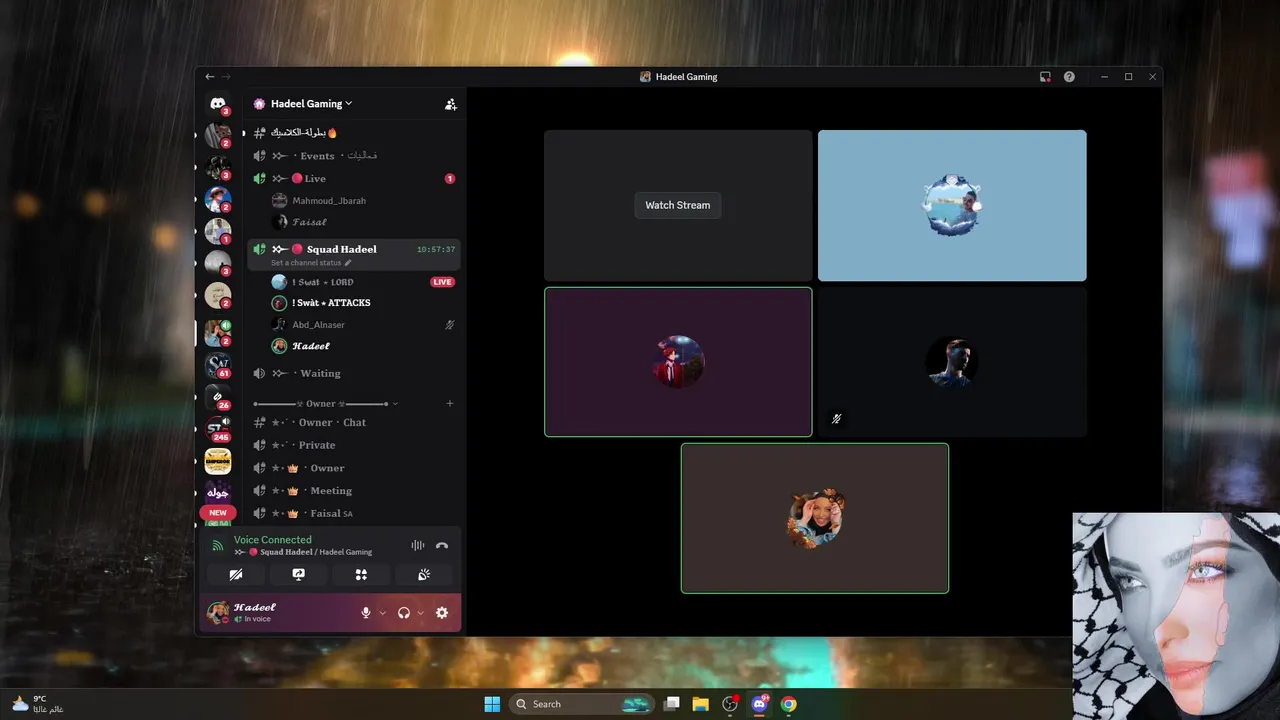The width and height of the screenshot is (1280, 720).
Task: Open Windows Start menu
Action: [492, 704]
